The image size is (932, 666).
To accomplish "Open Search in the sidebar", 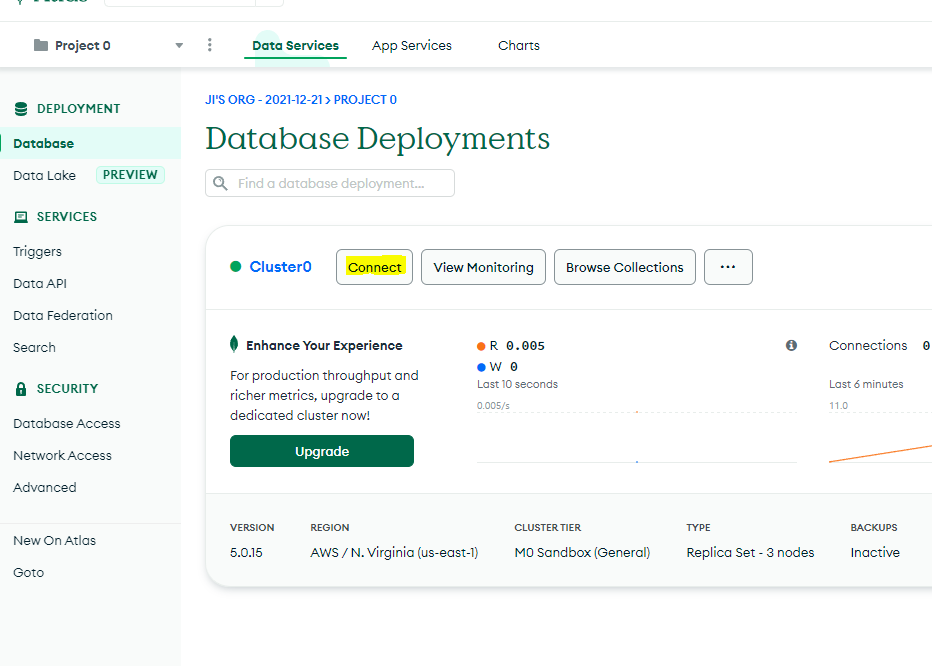I will point(34,348).
